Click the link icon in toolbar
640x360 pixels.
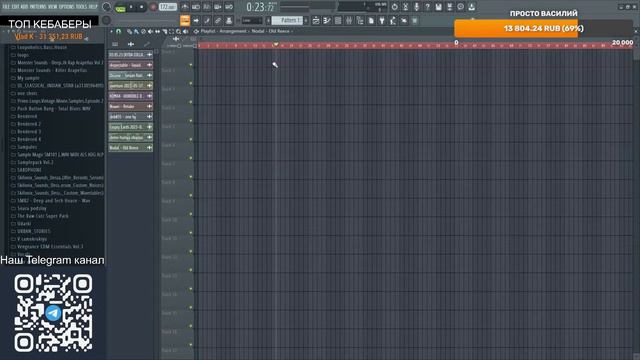coord(218,20)
